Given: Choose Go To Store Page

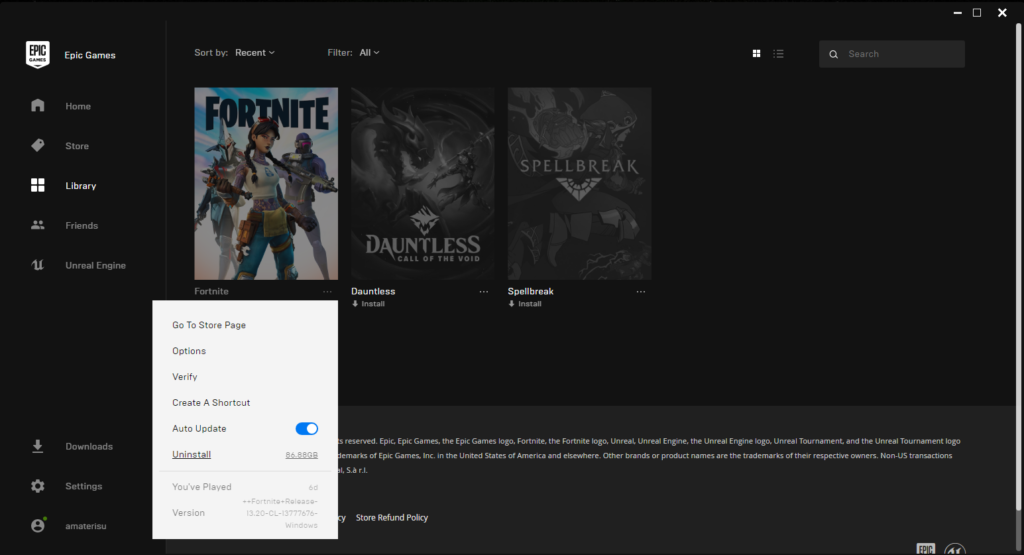Looking at the screenshot, I should click(x=209, y=325).
